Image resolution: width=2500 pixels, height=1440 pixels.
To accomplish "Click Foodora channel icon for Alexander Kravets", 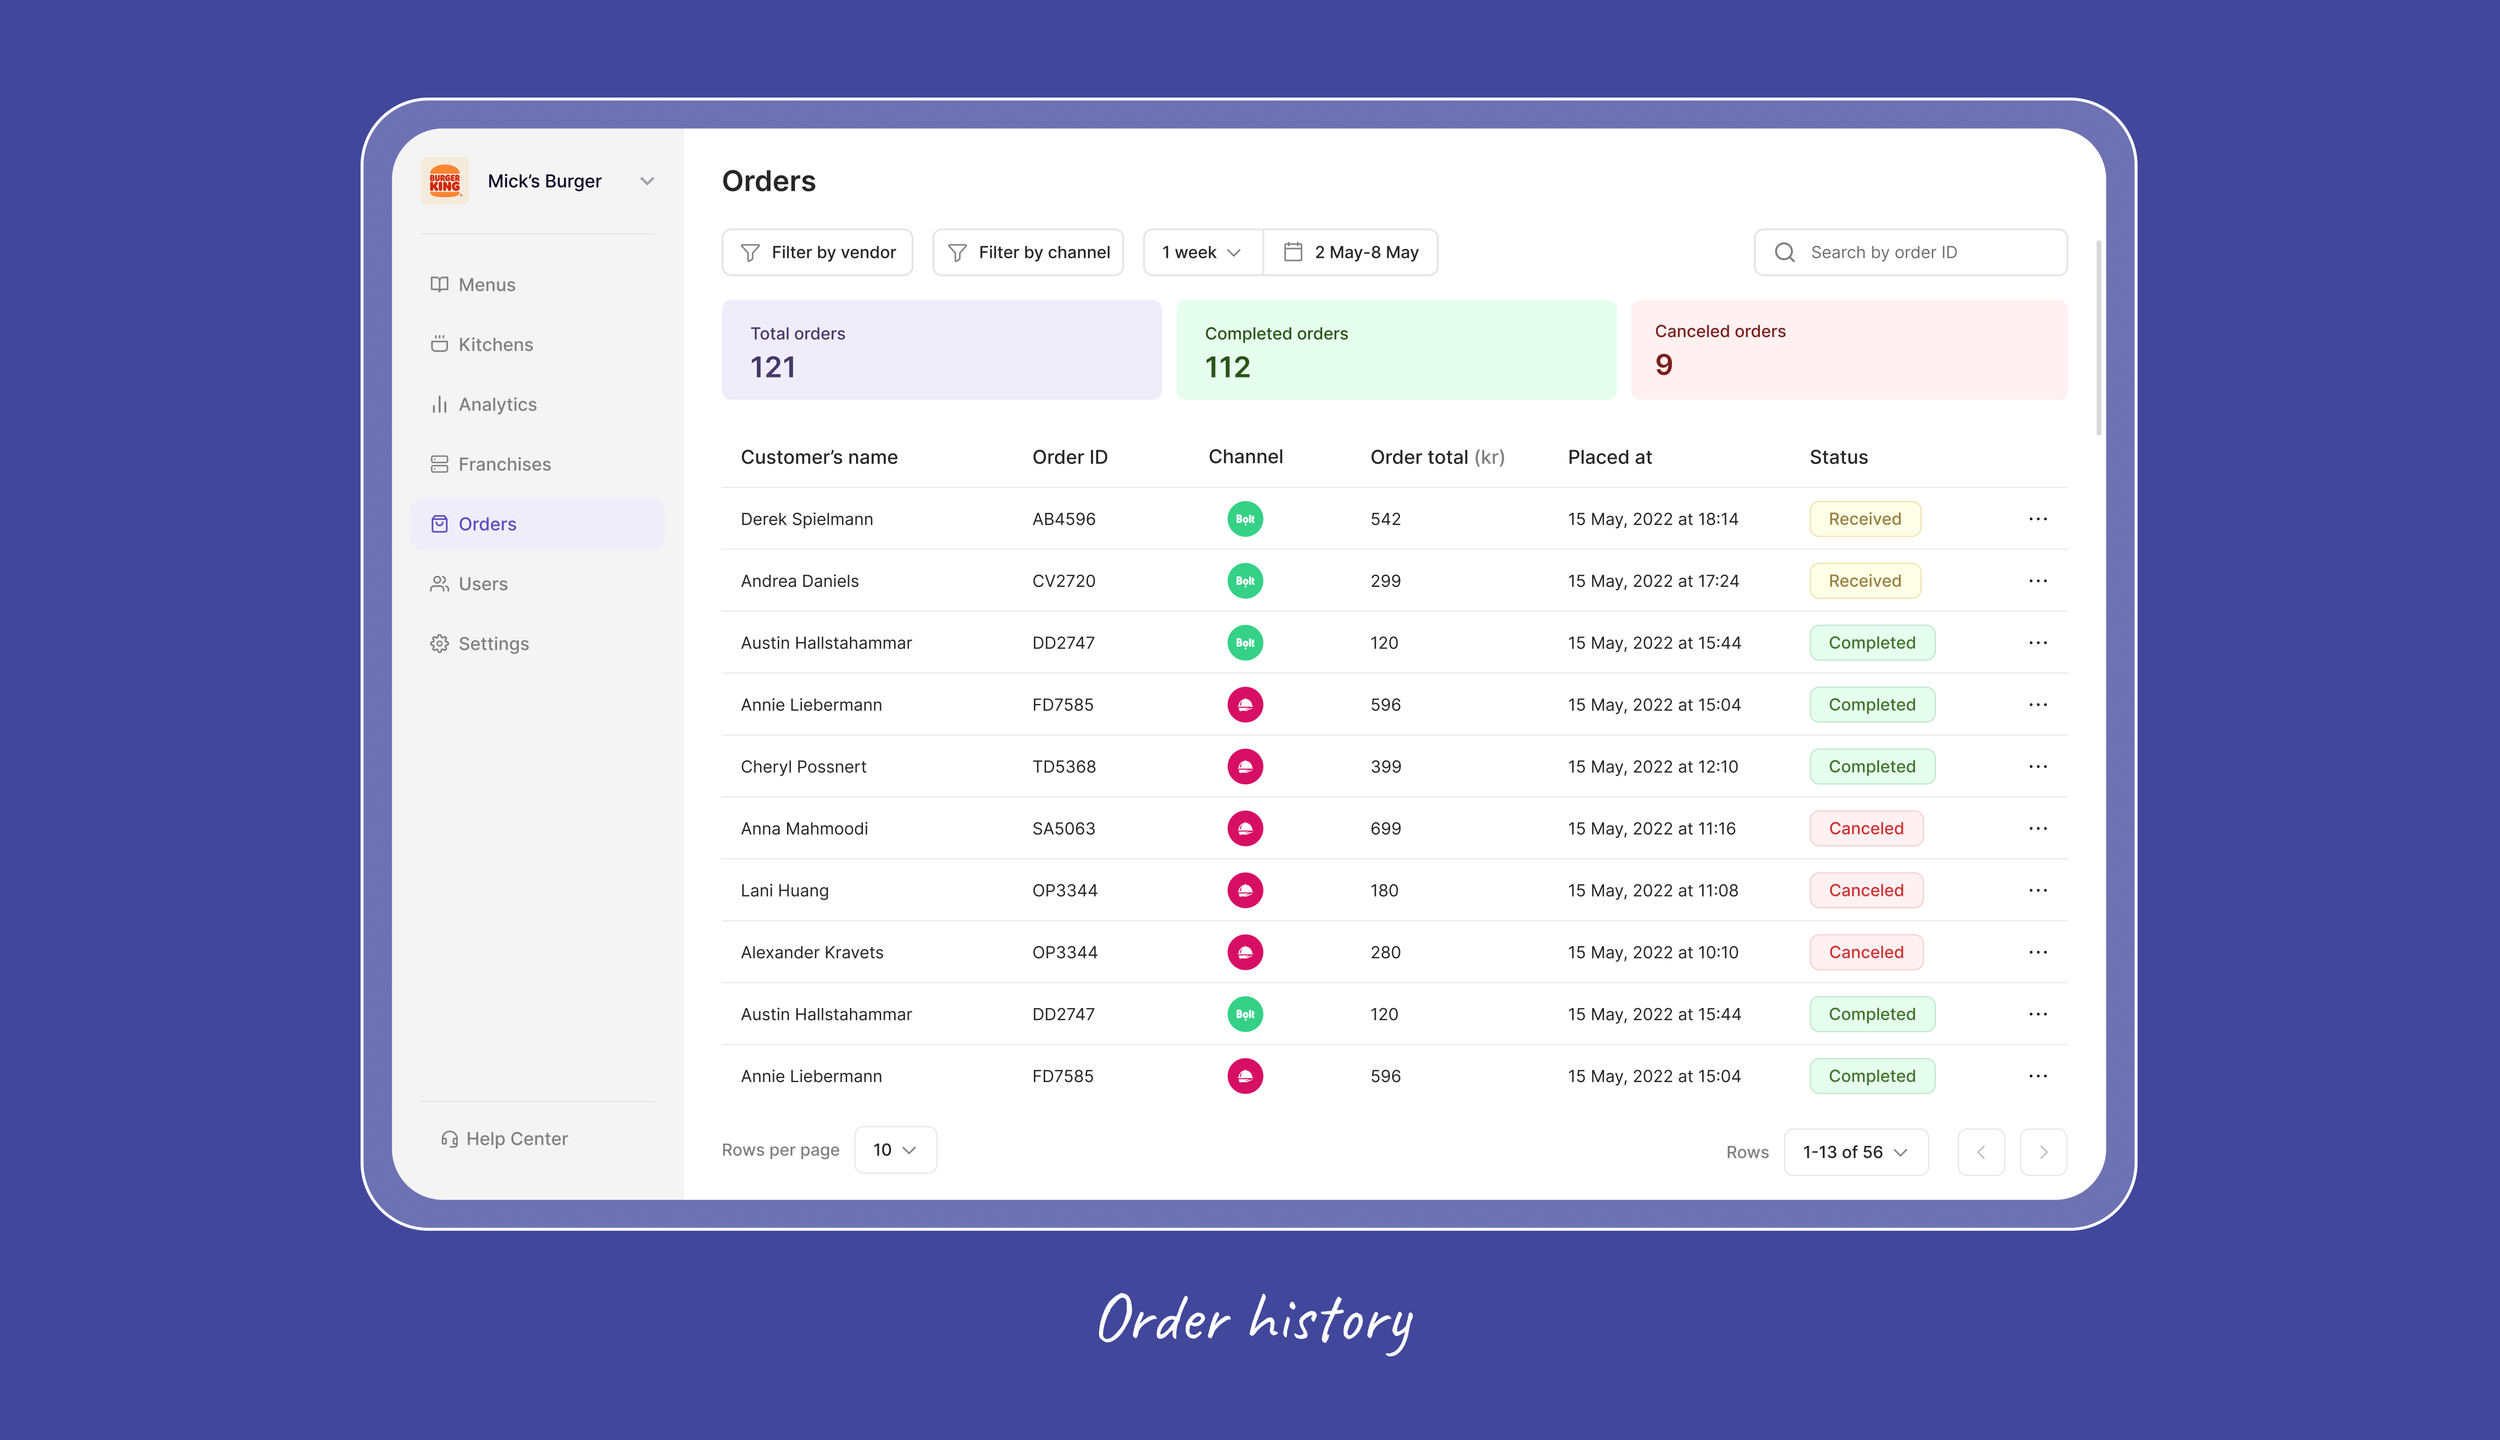I will pos(1245,953).
